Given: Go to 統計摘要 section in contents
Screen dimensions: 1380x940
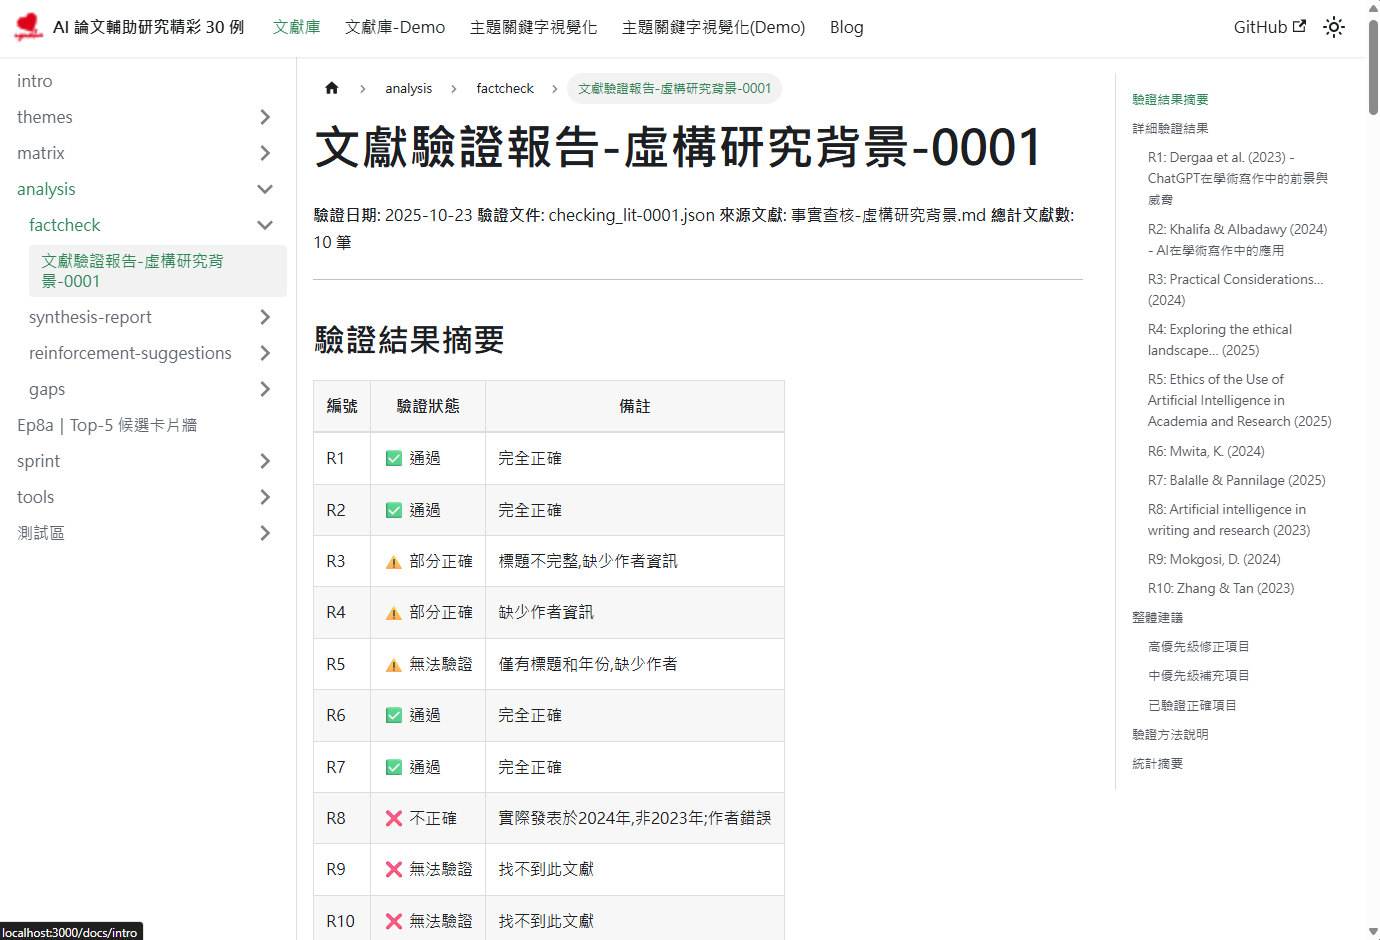Looking at the screenshot, I should point(1157,763).
